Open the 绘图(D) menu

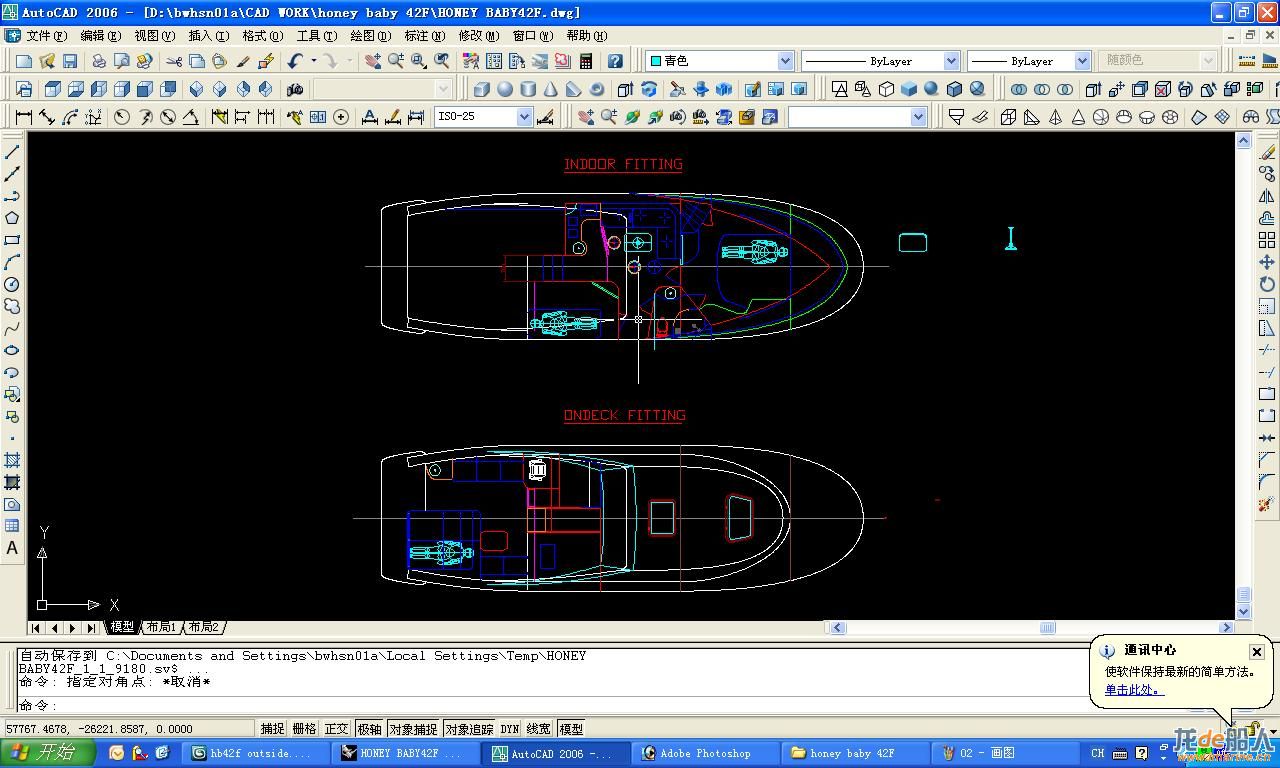click(x=370, y=35)
